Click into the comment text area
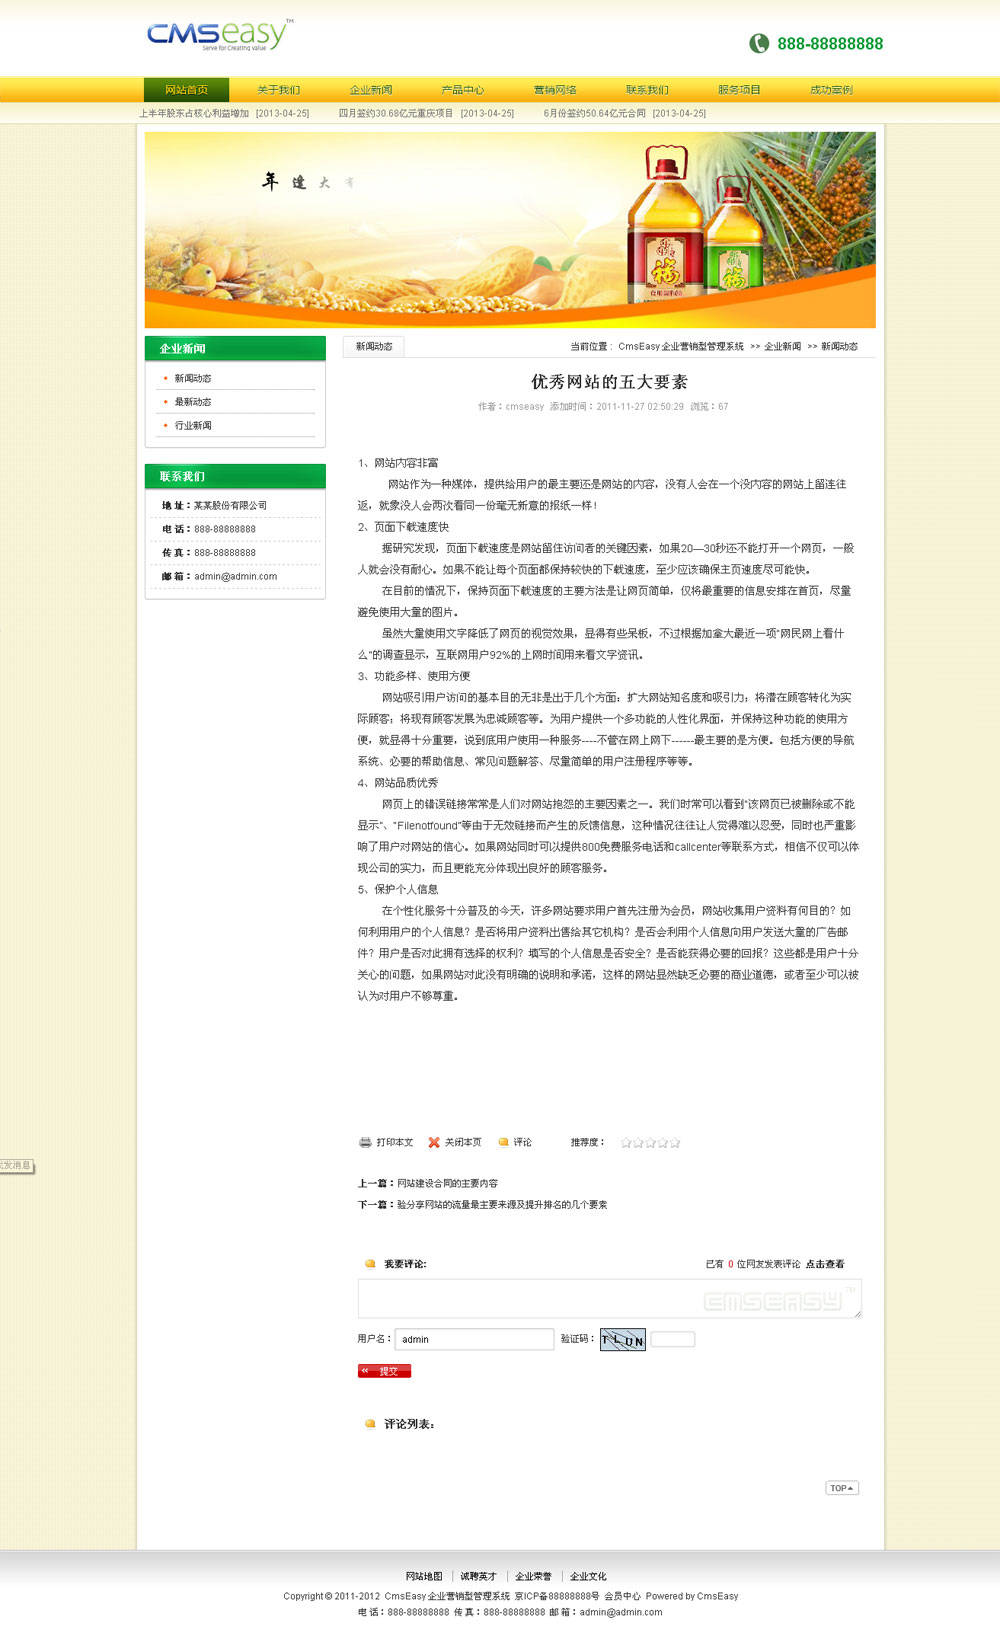Screen dimensions: 1000x1639 (609, 1298)
